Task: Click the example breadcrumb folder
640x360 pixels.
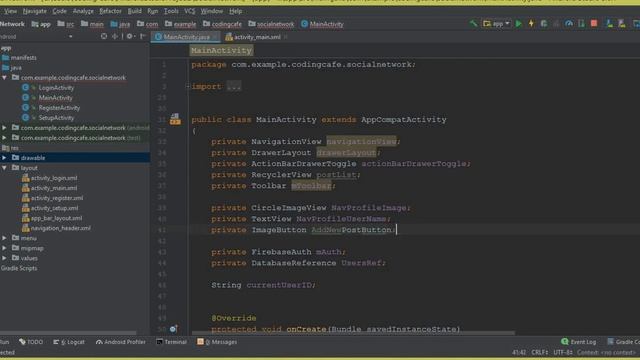Action: pos(180,24)
